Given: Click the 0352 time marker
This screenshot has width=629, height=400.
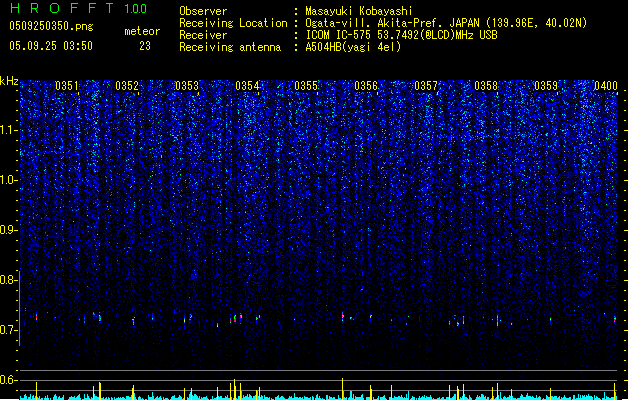Looking at the screenshot, I should coord(127,86).
